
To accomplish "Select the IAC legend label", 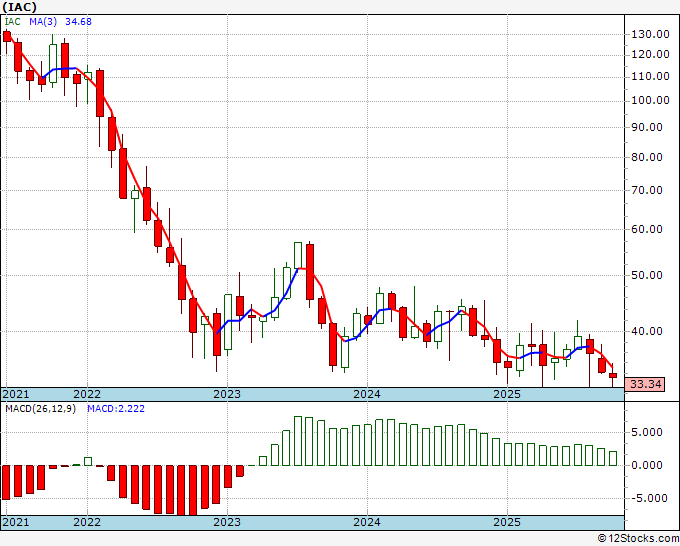I will pyautogui.click(x=13, y=22).
